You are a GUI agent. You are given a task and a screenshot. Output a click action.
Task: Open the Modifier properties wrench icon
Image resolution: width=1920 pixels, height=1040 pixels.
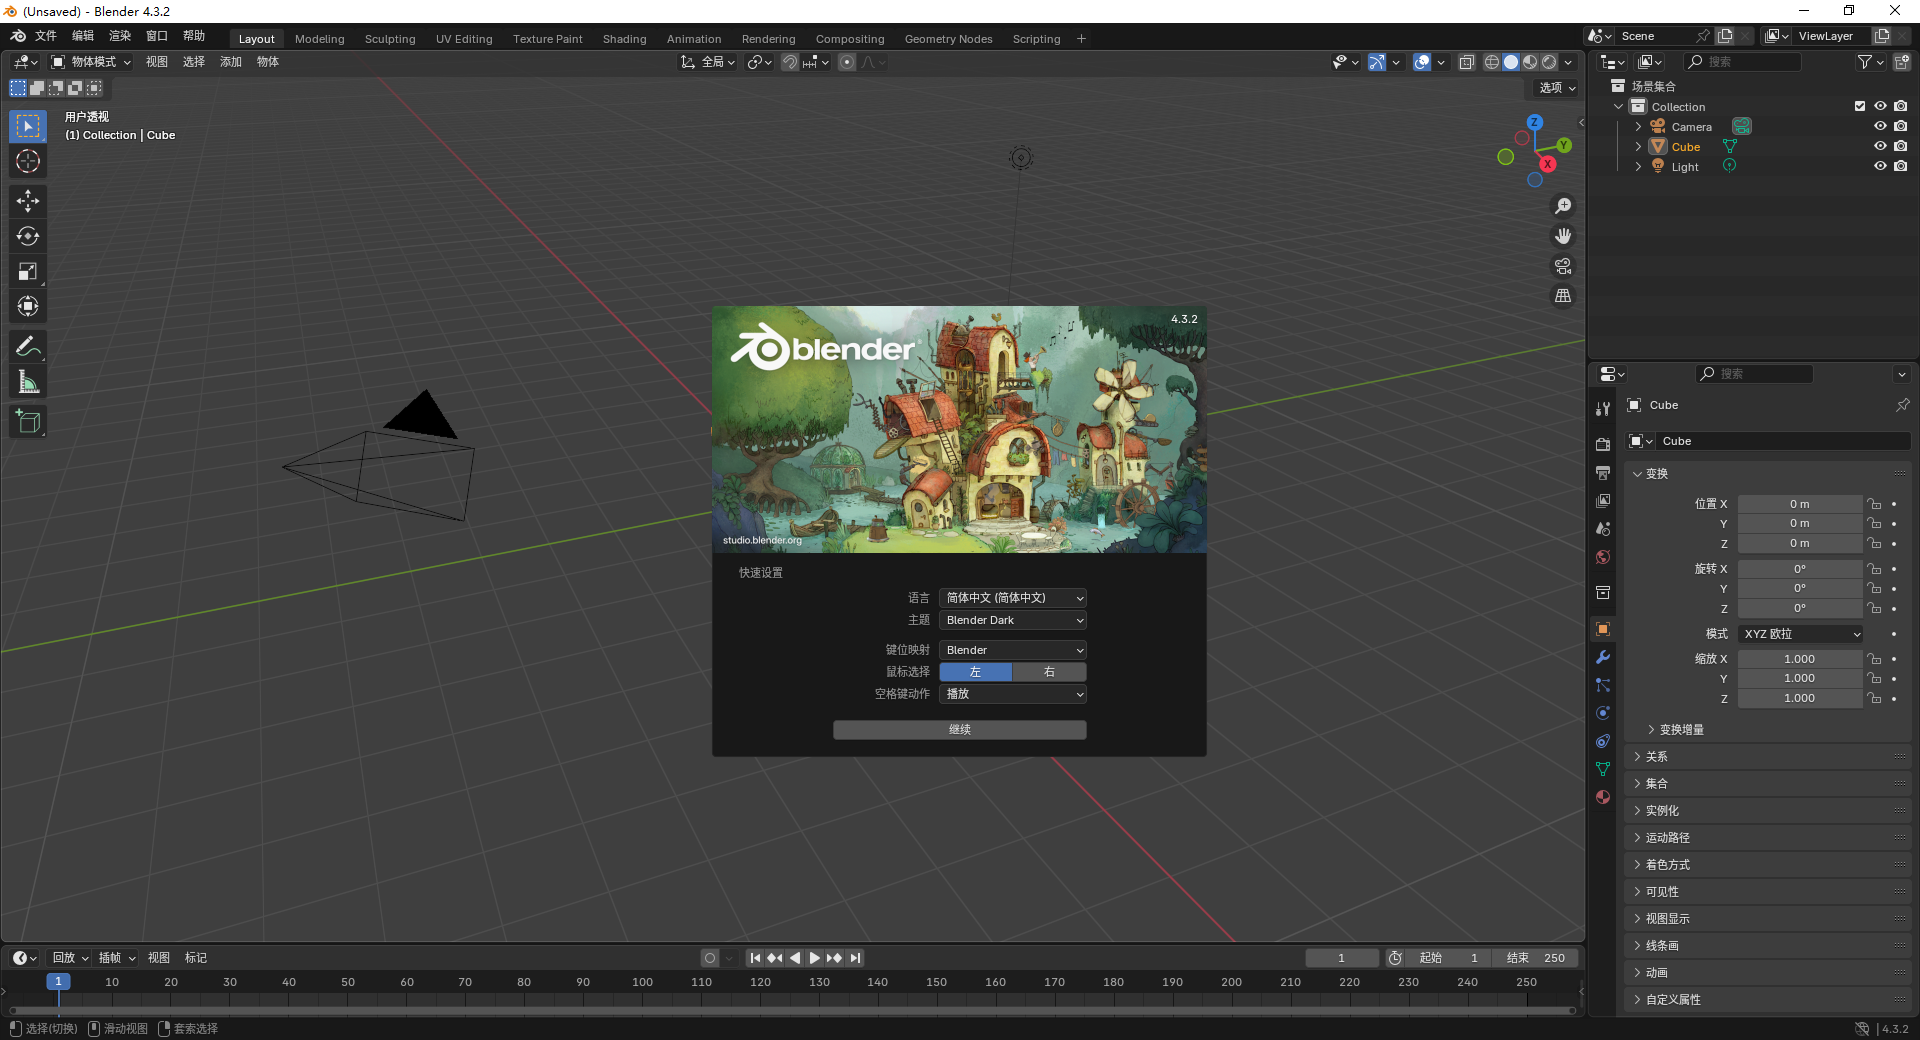(1602, 657)
